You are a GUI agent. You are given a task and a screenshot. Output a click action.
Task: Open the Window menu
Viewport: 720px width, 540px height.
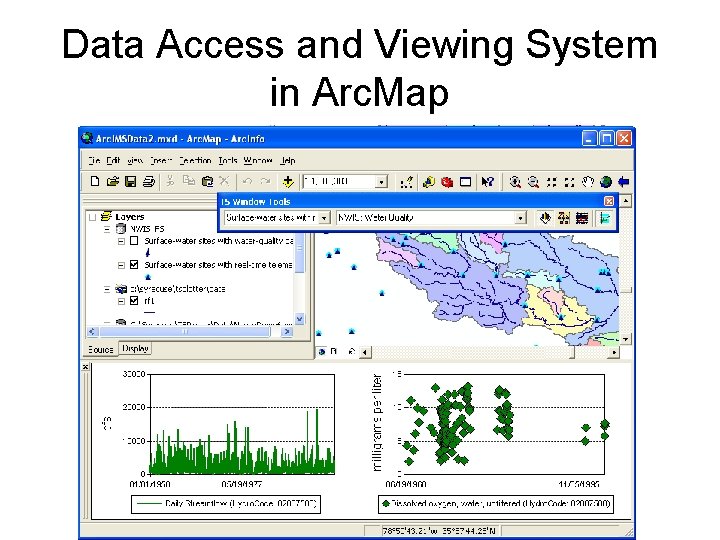258,160
